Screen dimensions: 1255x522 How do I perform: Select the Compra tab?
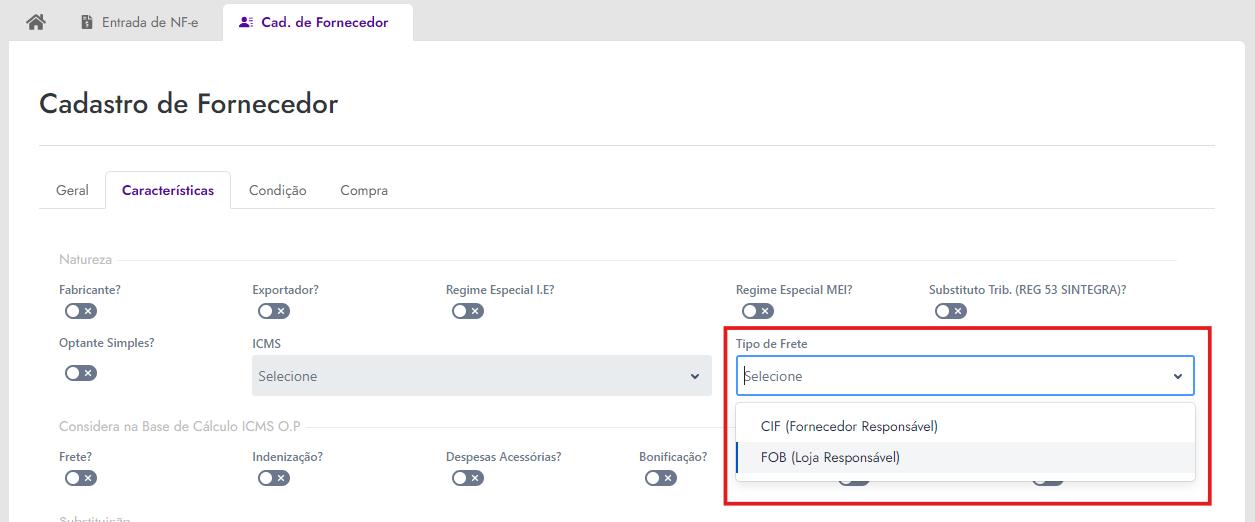pyautogui.click(x=364, y=190)
